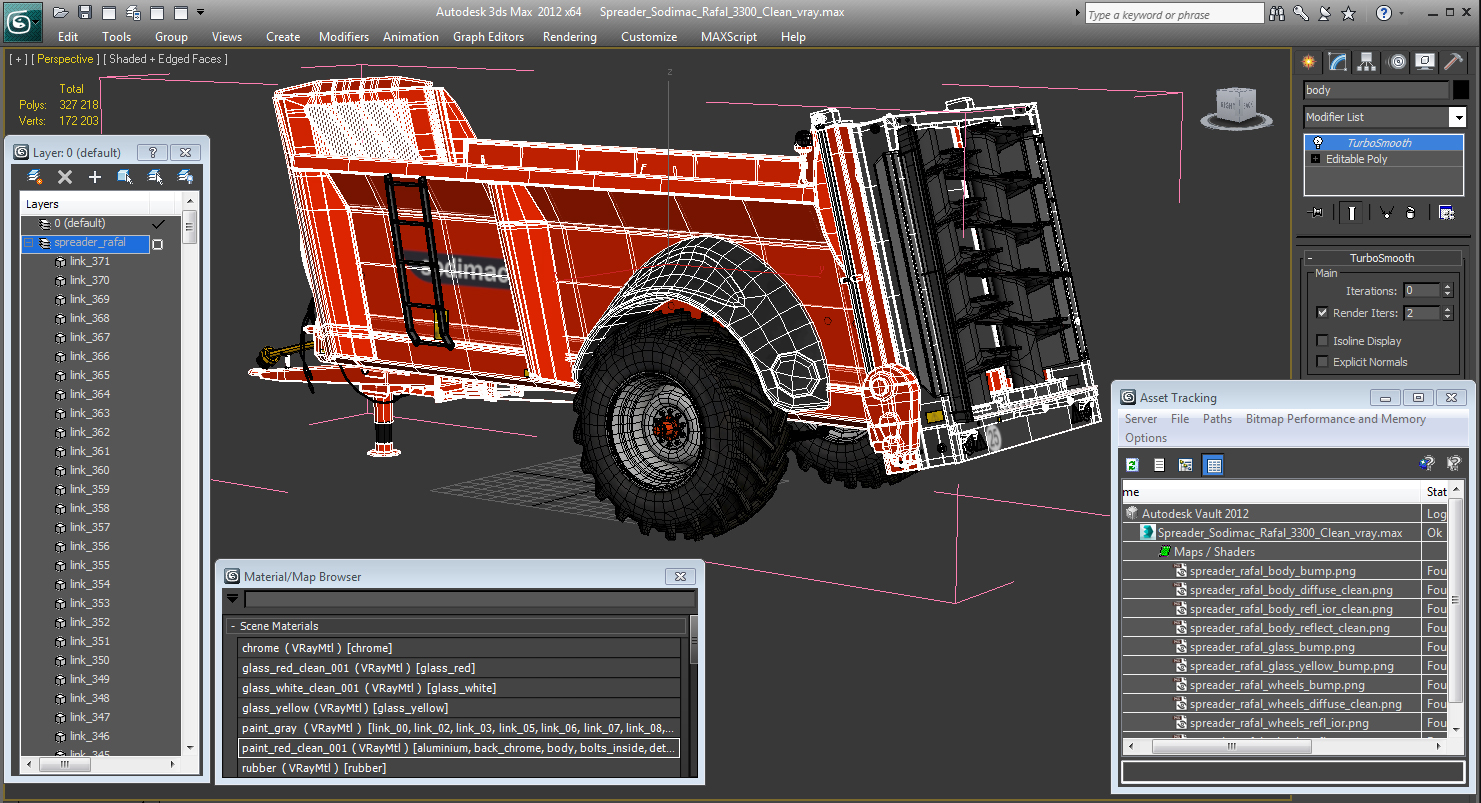Toggle Show End Result icon
This screenshot has height=803, width=1481.
1352,212
